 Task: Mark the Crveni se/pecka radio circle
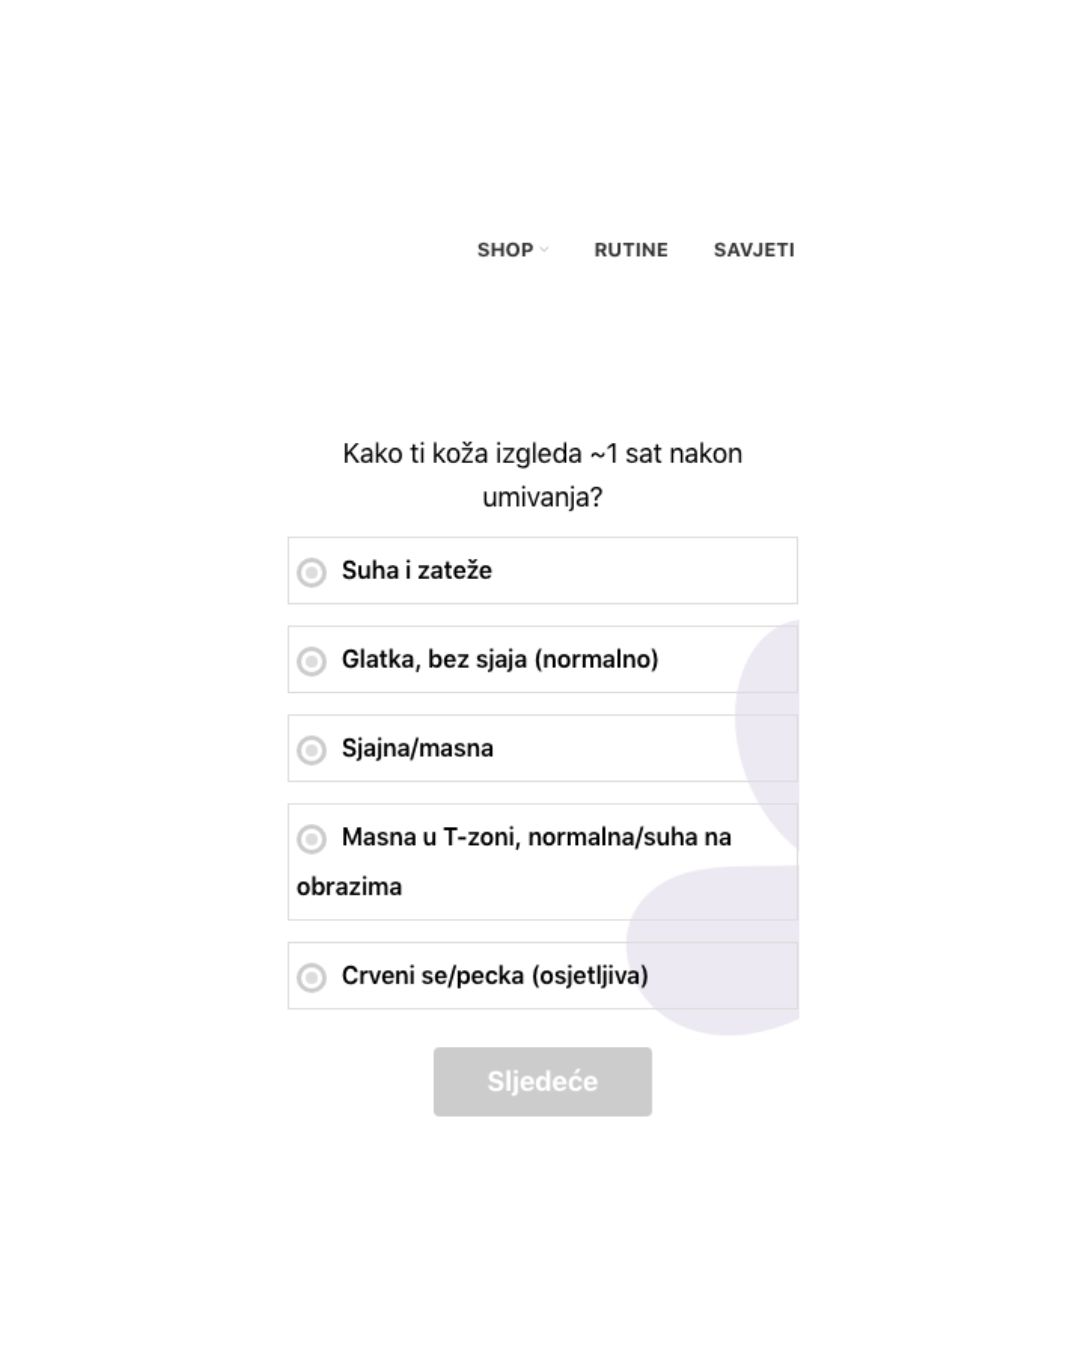tap(312, 977)
